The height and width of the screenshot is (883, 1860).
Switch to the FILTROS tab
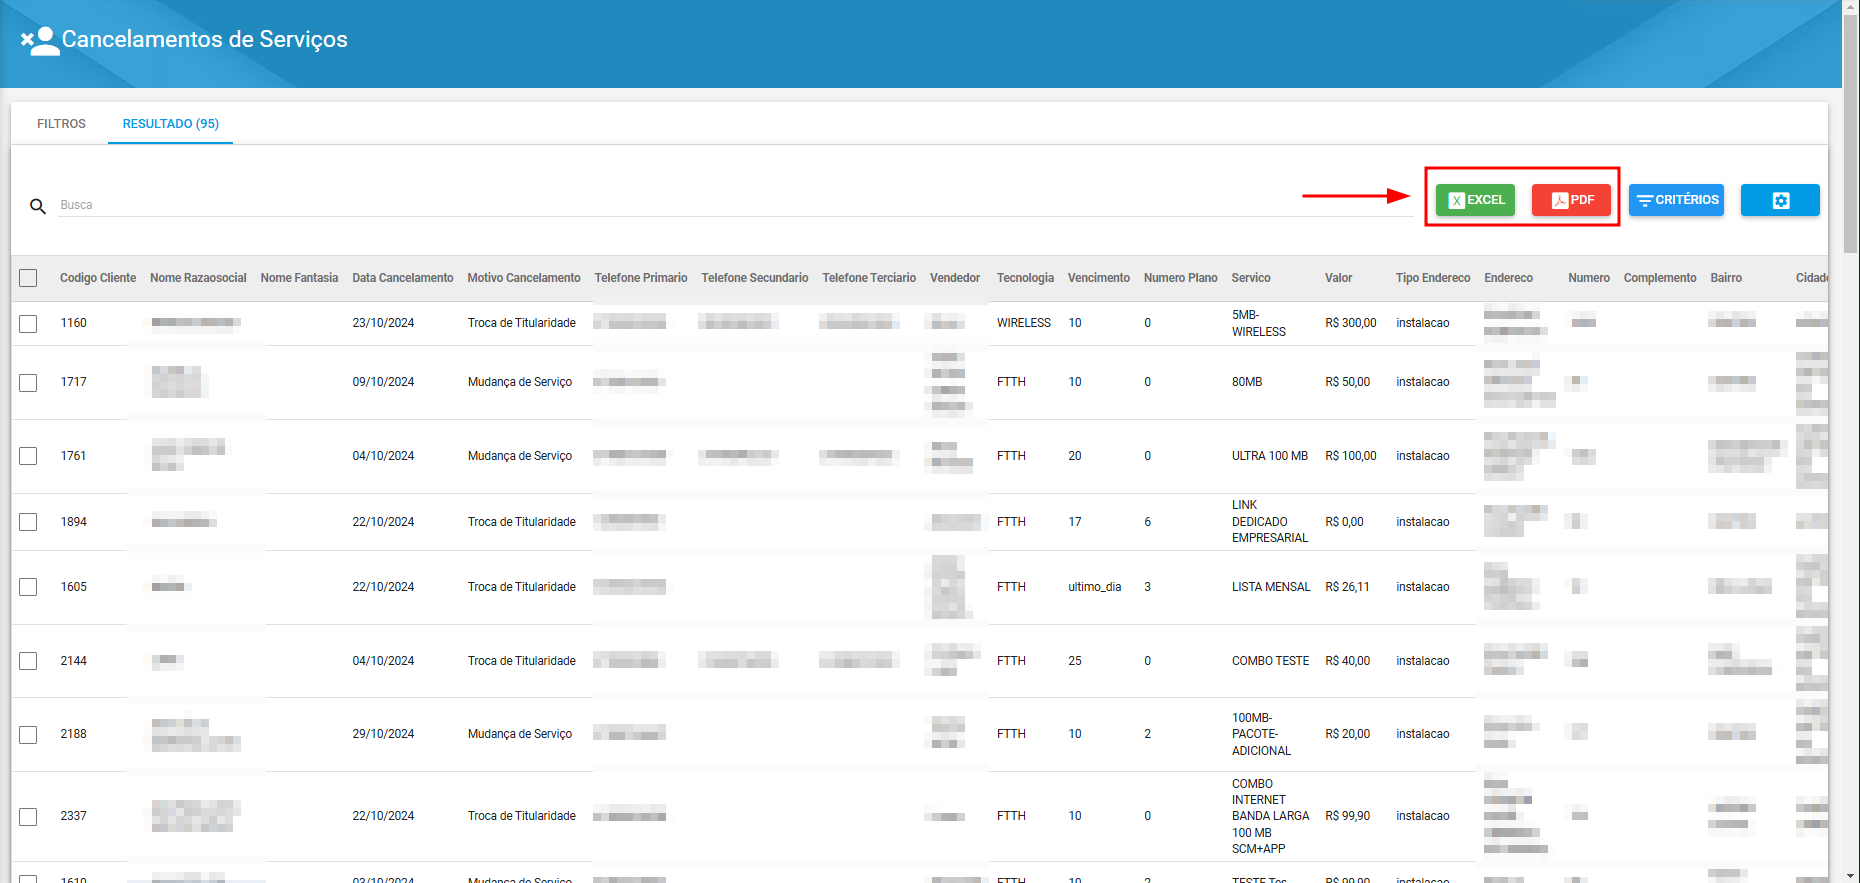(x=61, y=124)
